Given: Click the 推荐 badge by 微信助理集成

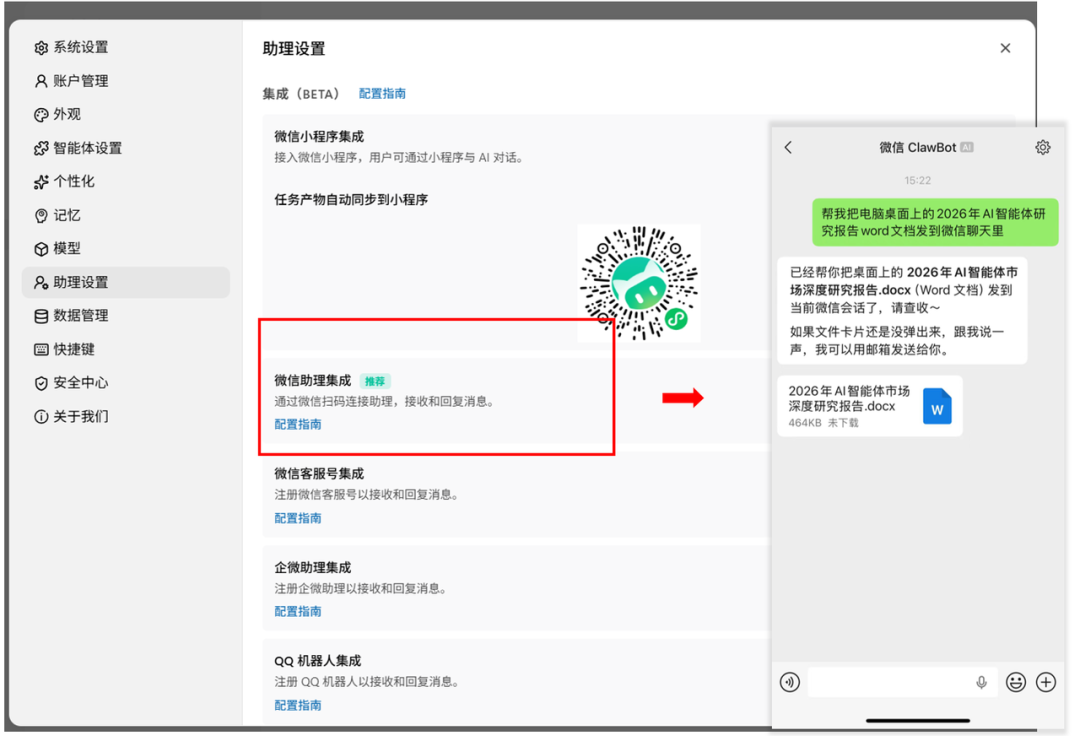Looking at the screenshot, I should [375, 381].
